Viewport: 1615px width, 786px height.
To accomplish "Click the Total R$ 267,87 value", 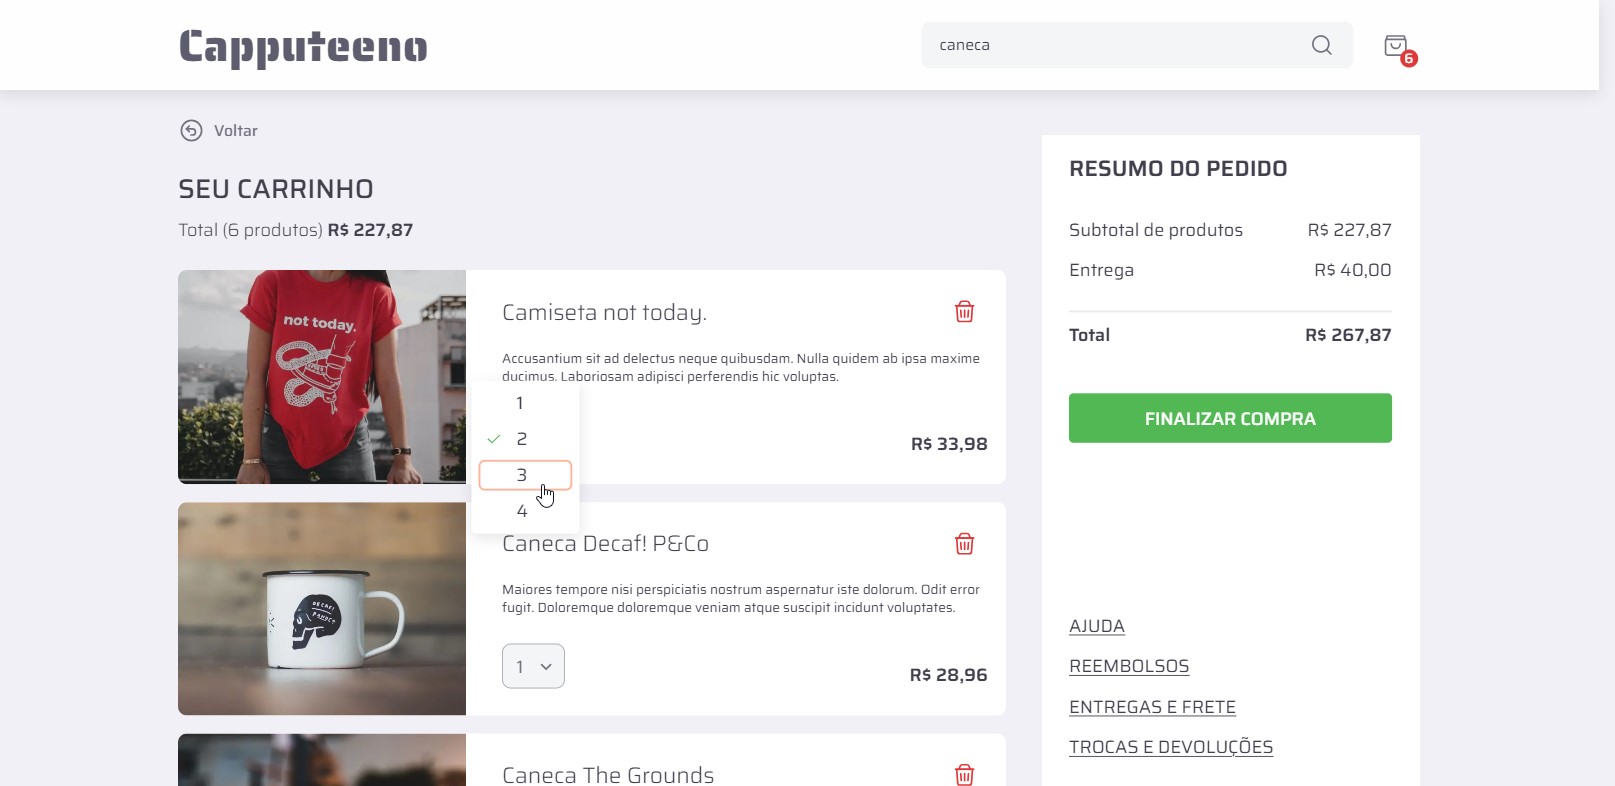I will pos(1348,335).
